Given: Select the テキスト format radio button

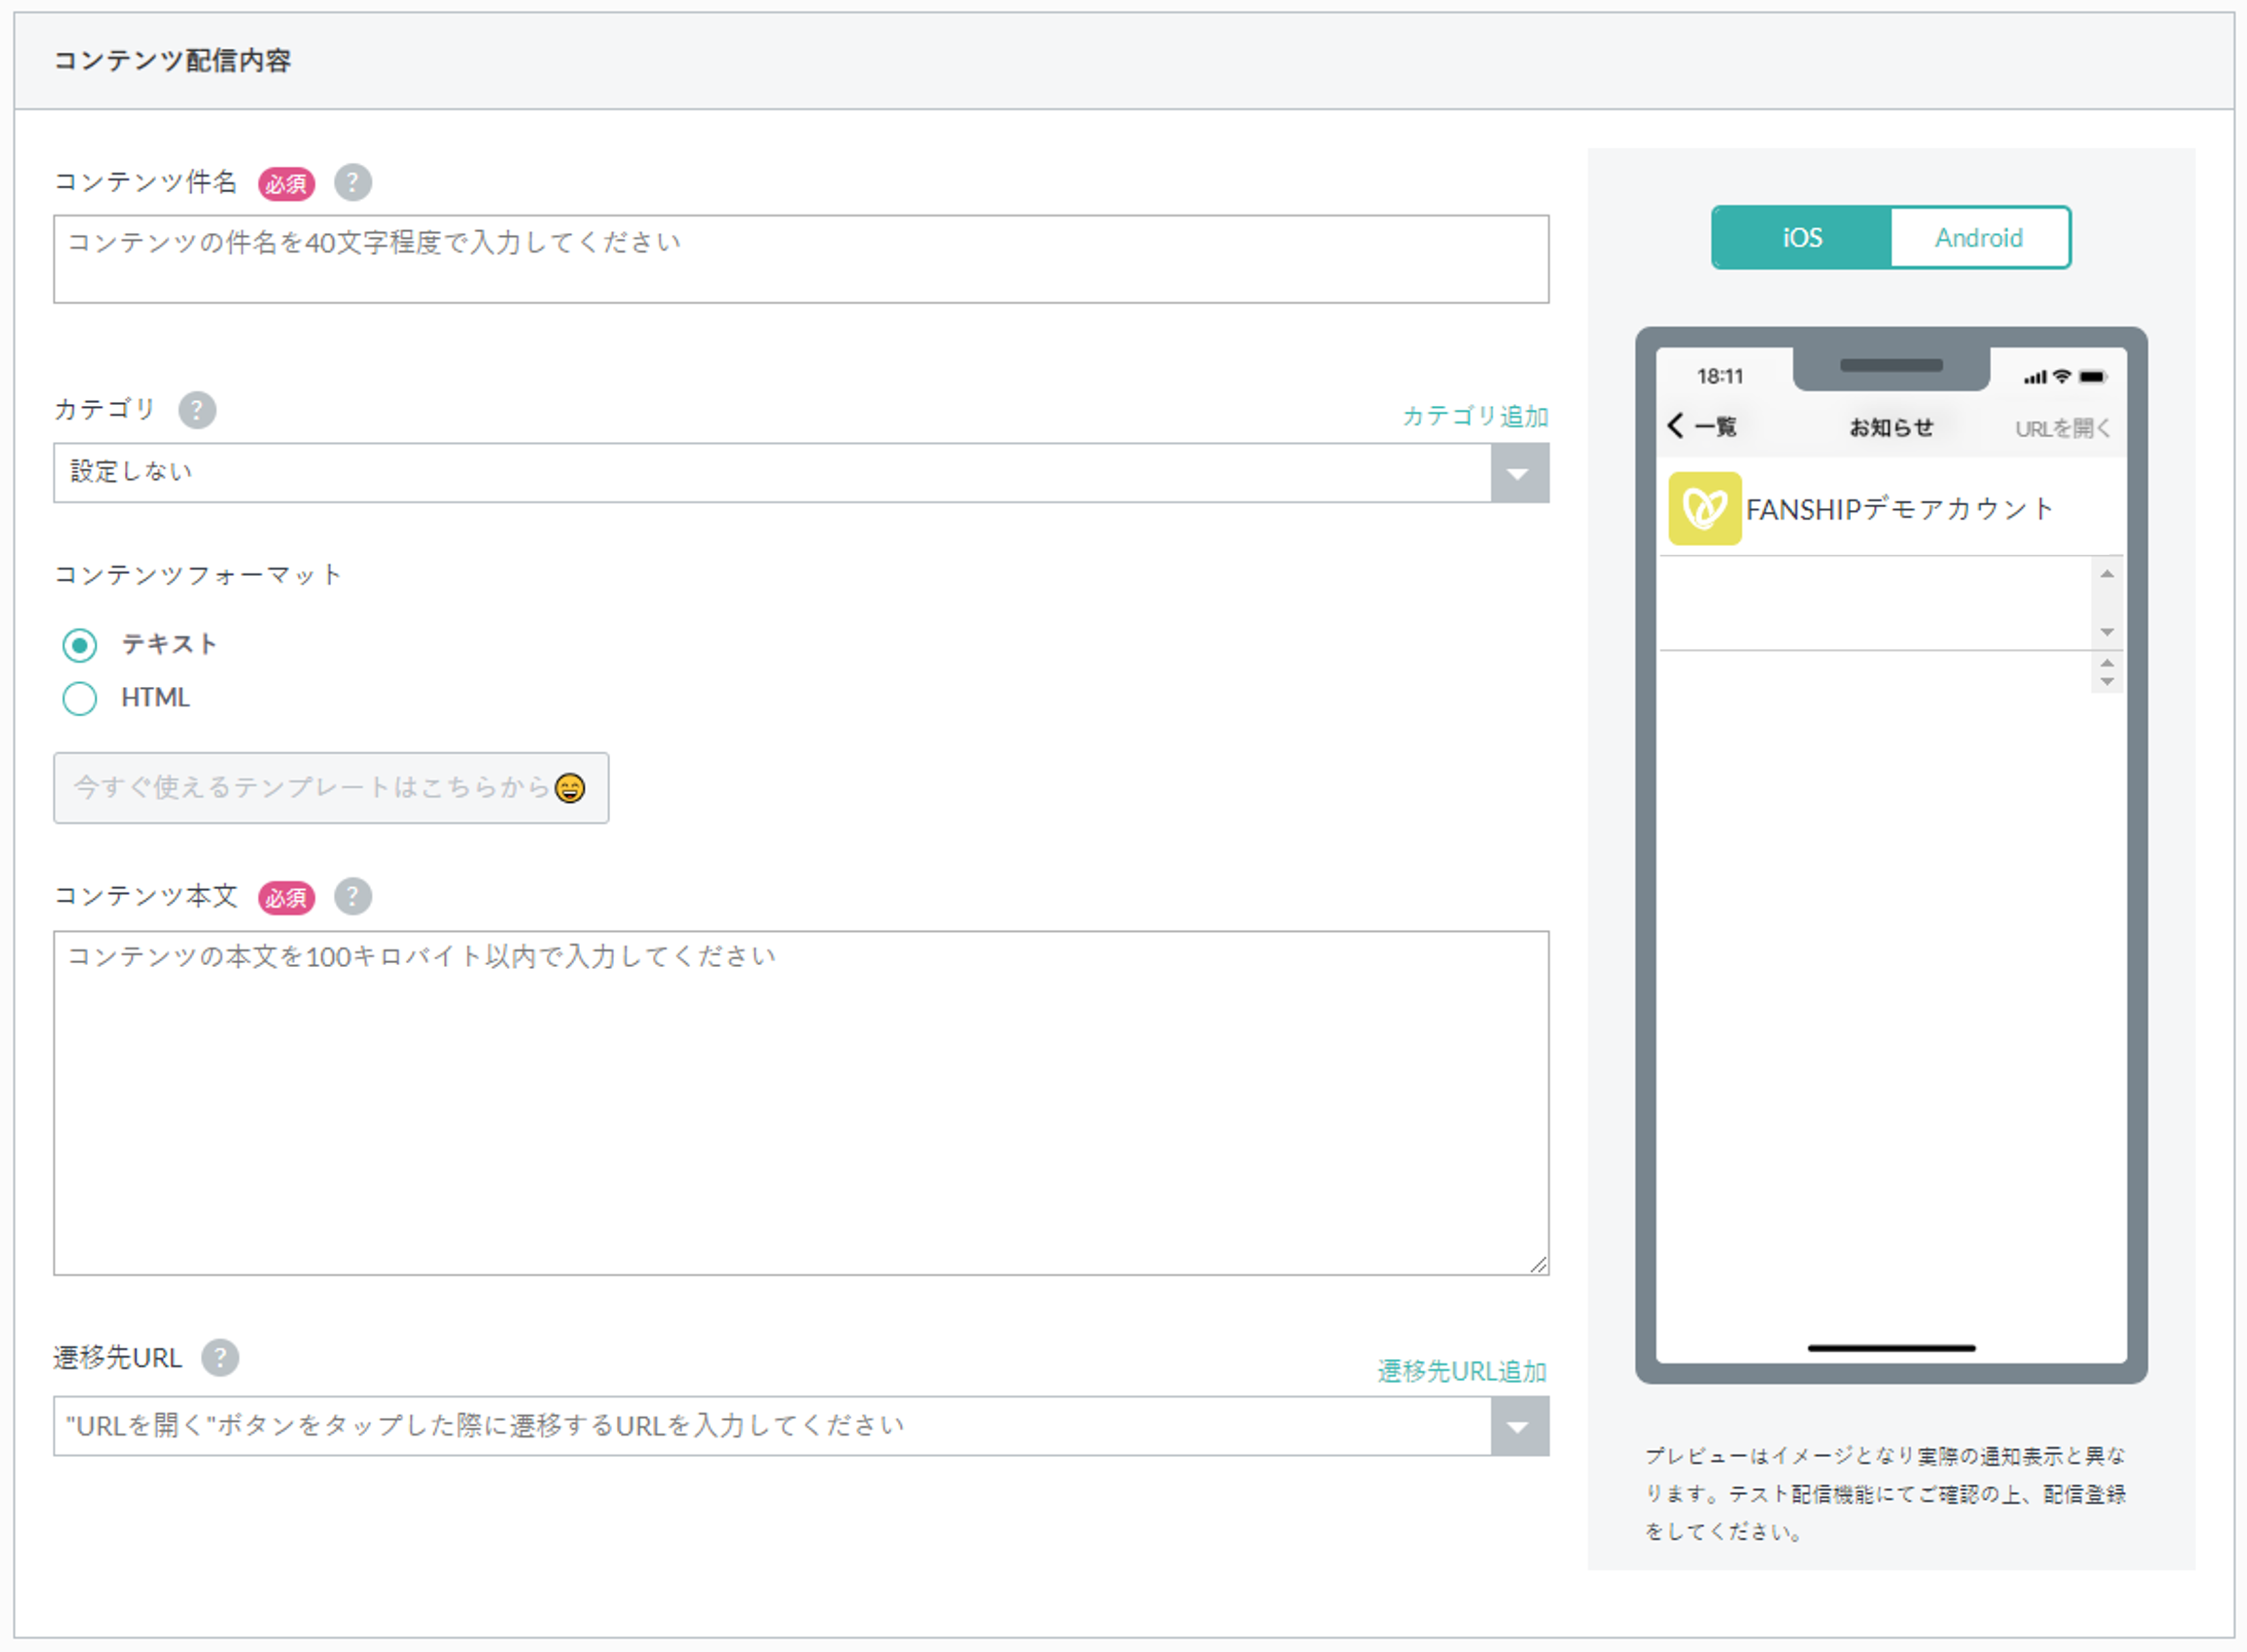Looking at the screenshot, I should pos(80,645).
